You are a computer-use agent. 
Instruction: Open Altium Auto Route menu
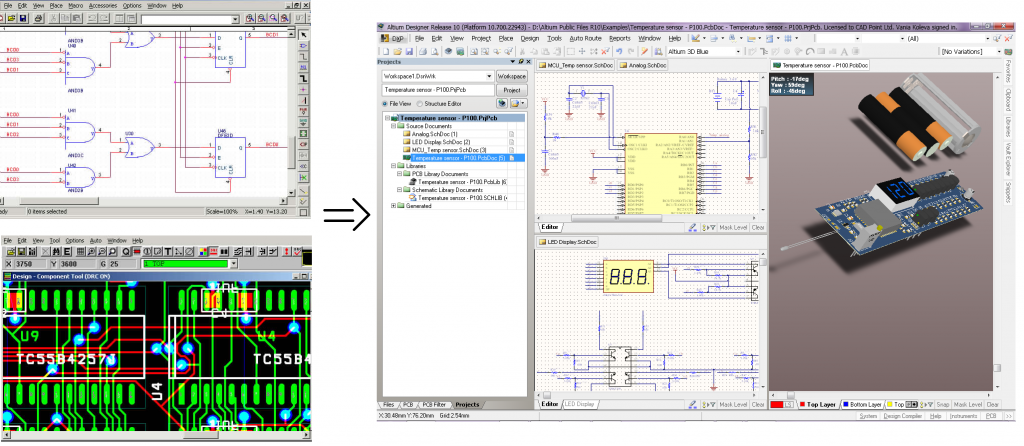click(585, 39)
